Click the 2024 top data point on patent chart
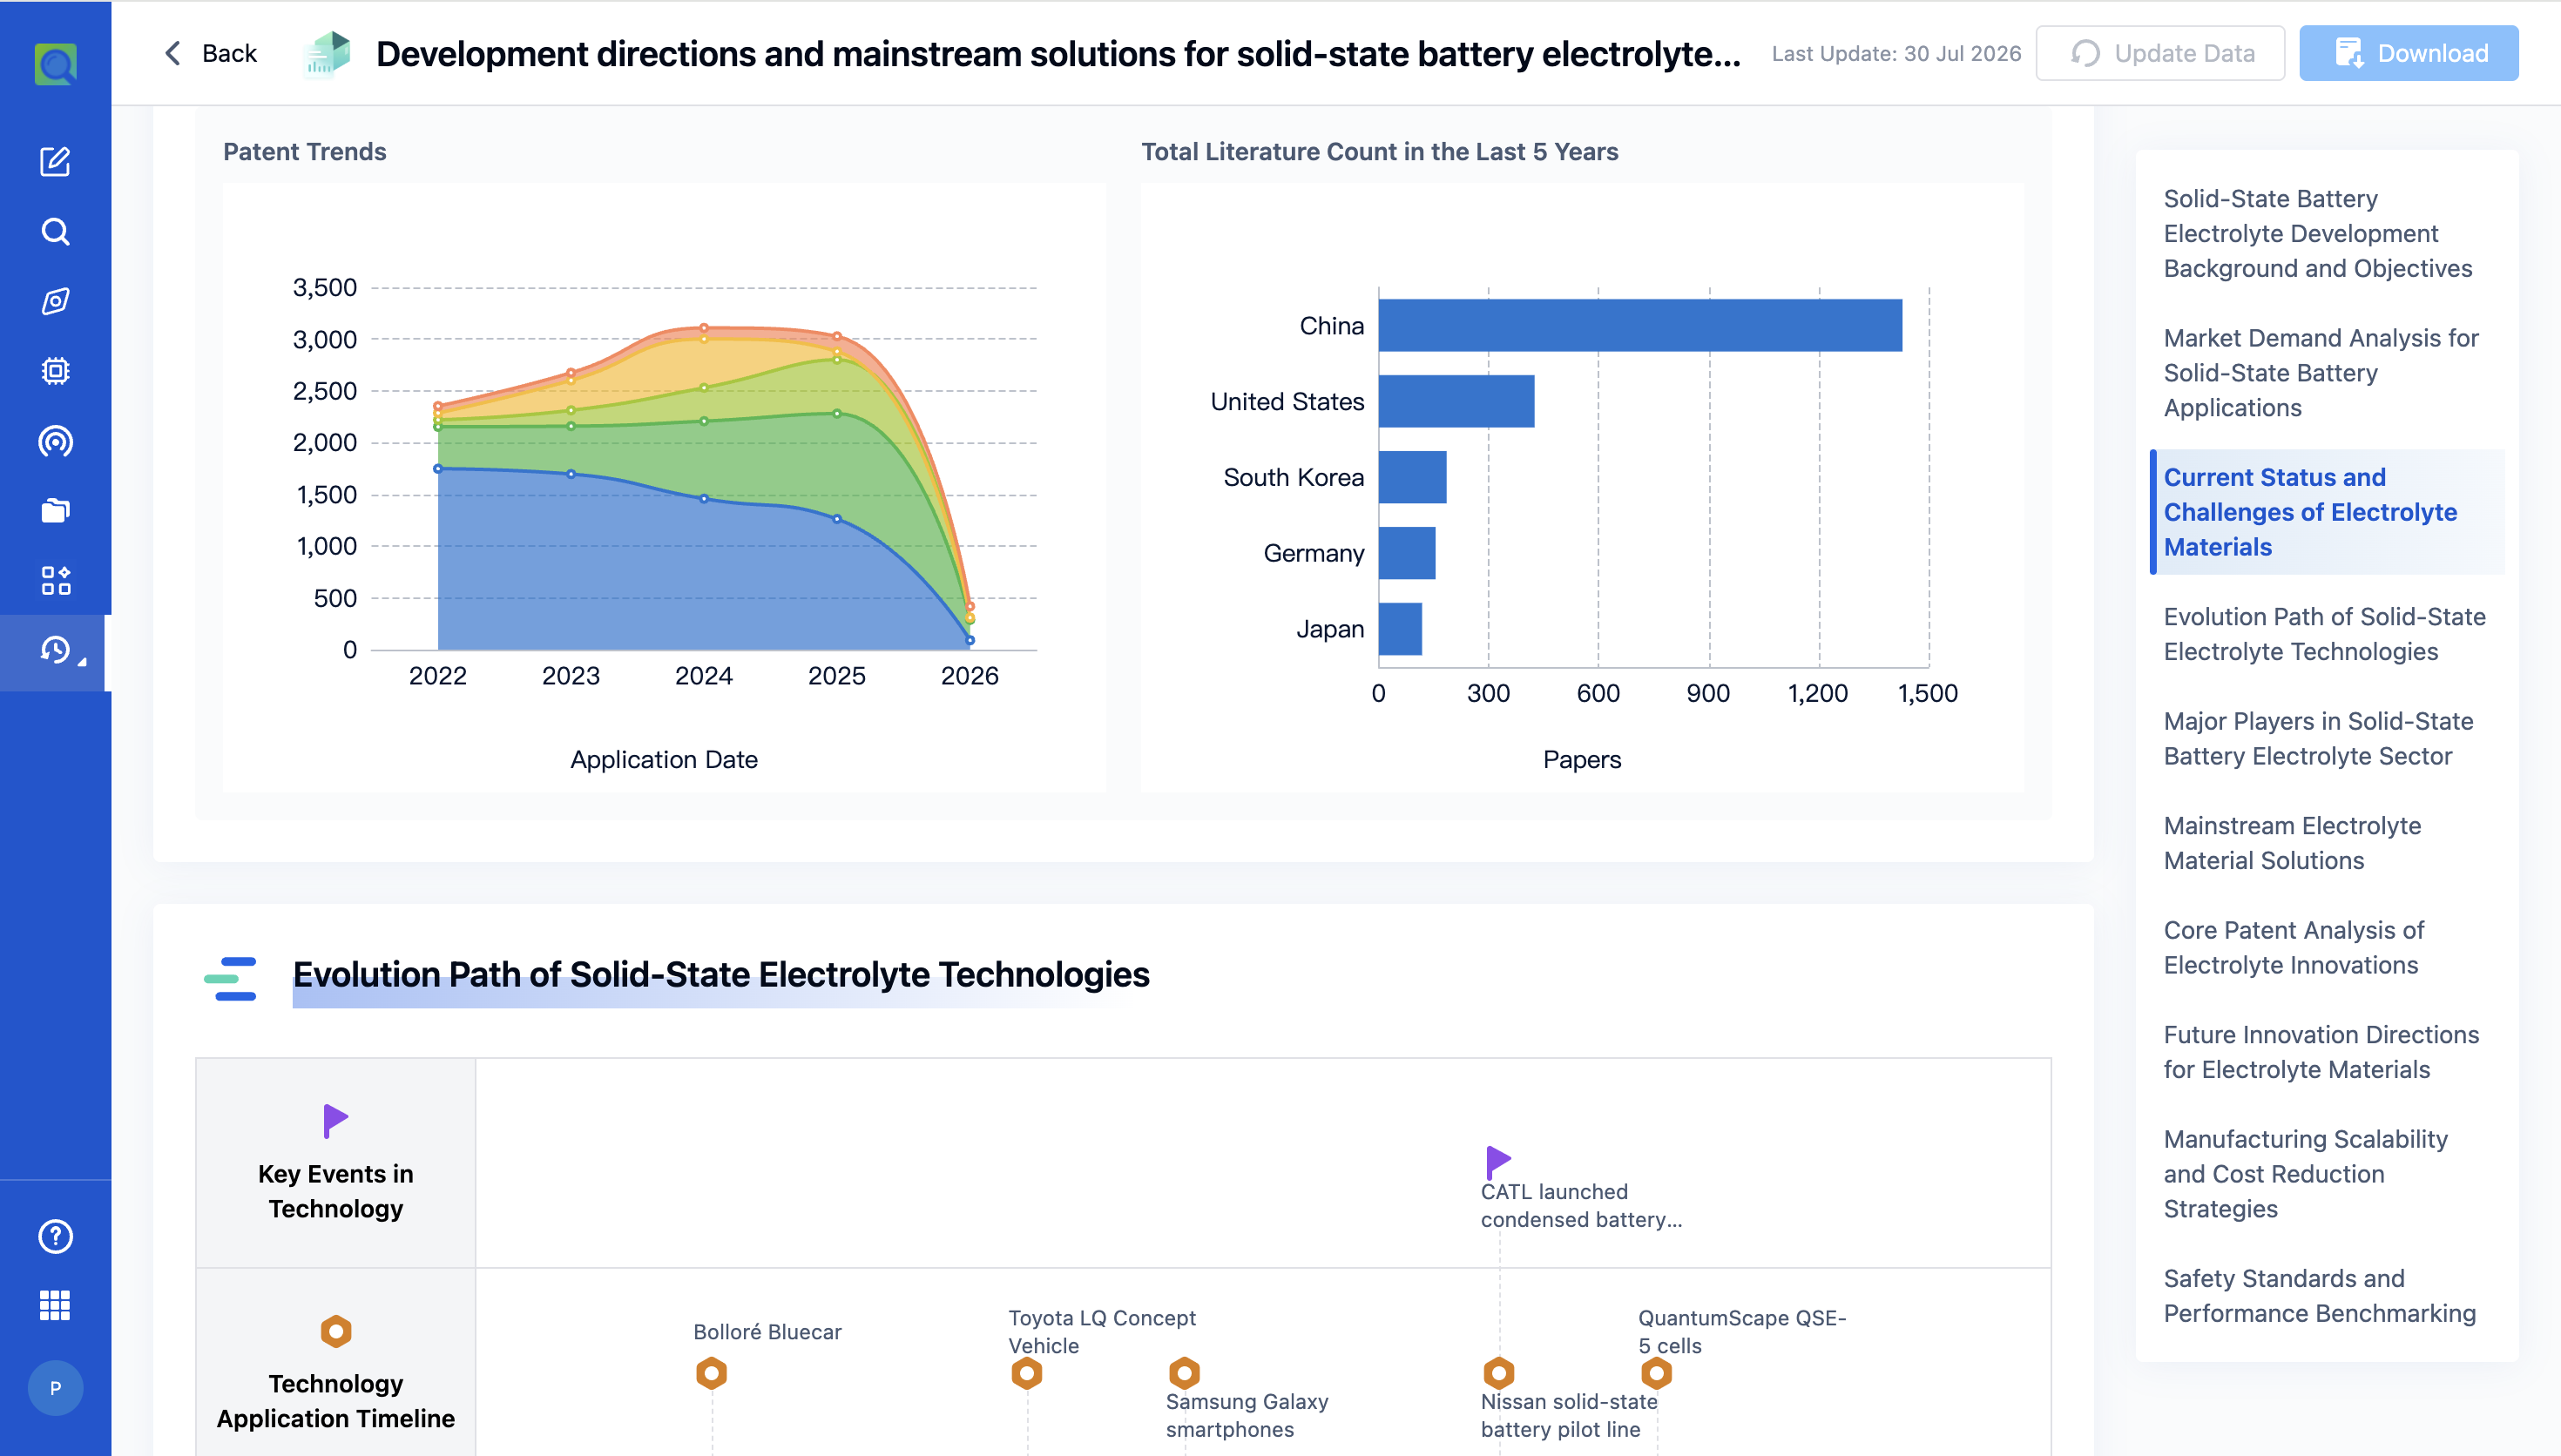 coord(704,327)
